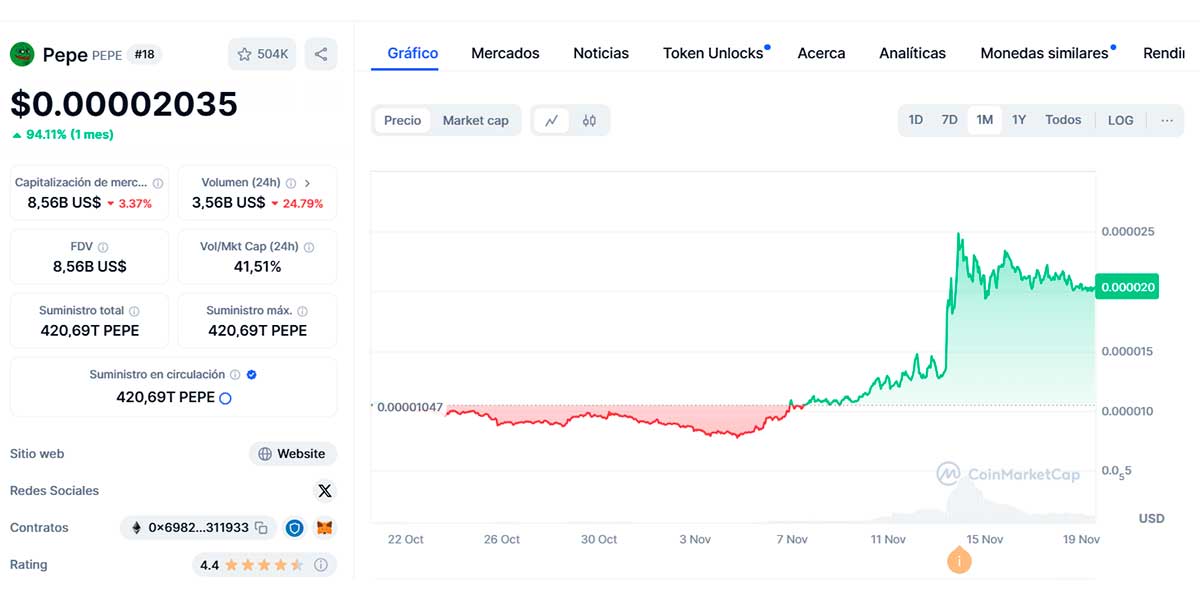Toggle LOG scale on chart
Viewport: 1200px width, 600px height.
point(1120,120)
